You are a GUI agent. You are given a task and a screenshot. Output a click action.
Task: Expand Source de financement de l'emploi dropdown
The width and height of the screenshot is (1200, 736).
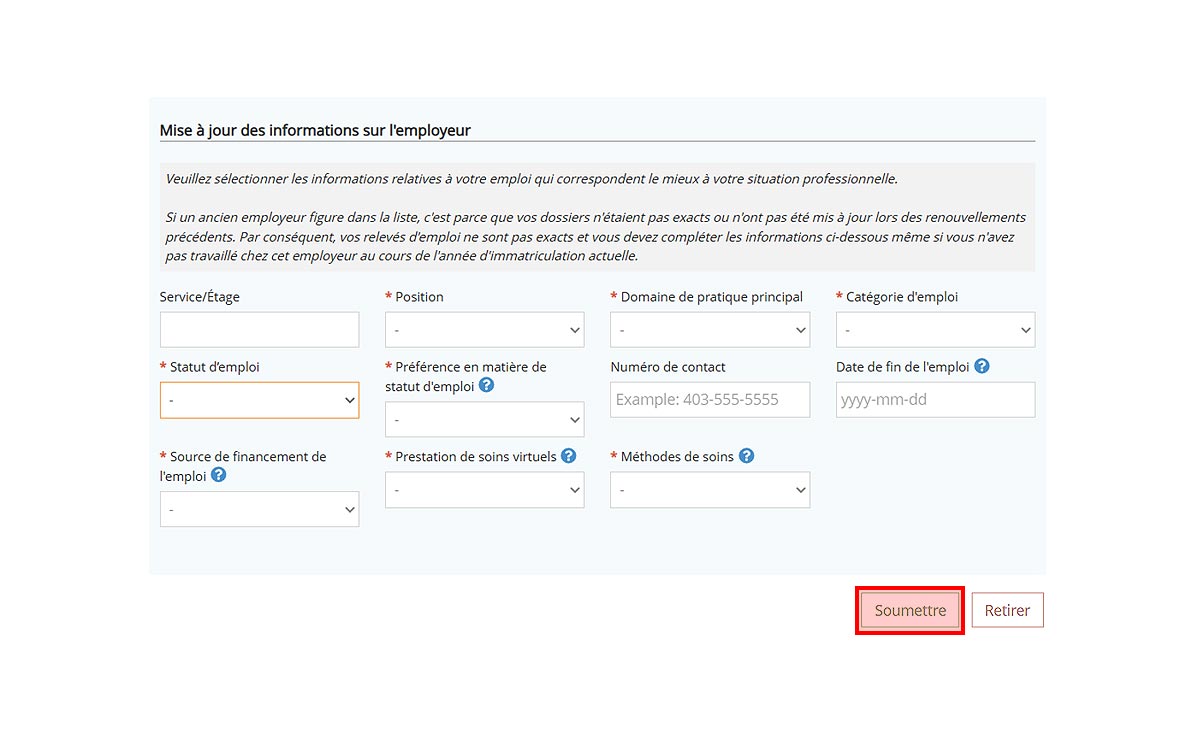(x=259, y=510)
